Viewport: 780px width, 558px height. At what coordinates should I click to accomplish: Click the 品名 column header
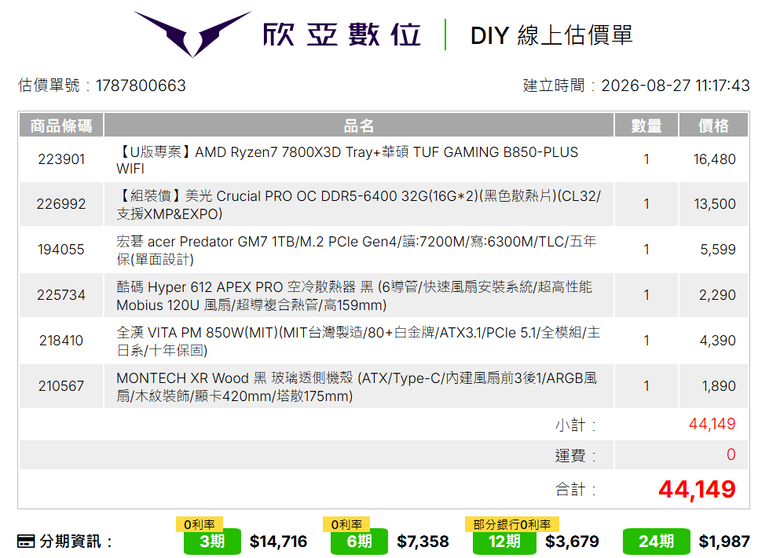(x=359, y=125)
